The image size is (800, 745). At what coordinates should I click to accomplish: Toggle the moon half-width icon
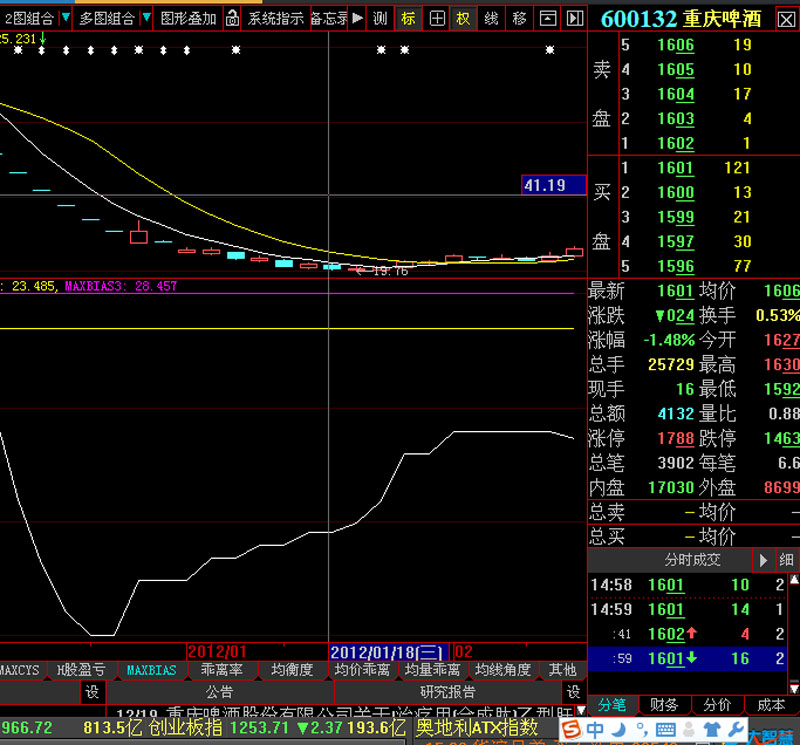[x=619, y=730]
